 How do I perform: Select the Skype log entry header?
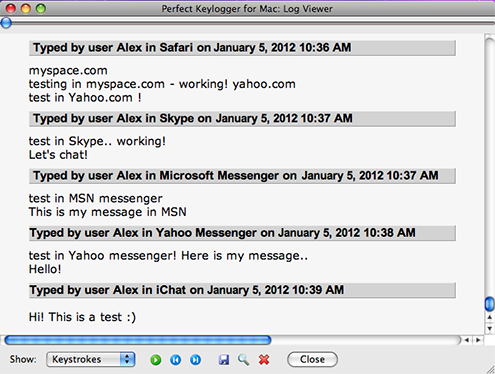(242, 118)
